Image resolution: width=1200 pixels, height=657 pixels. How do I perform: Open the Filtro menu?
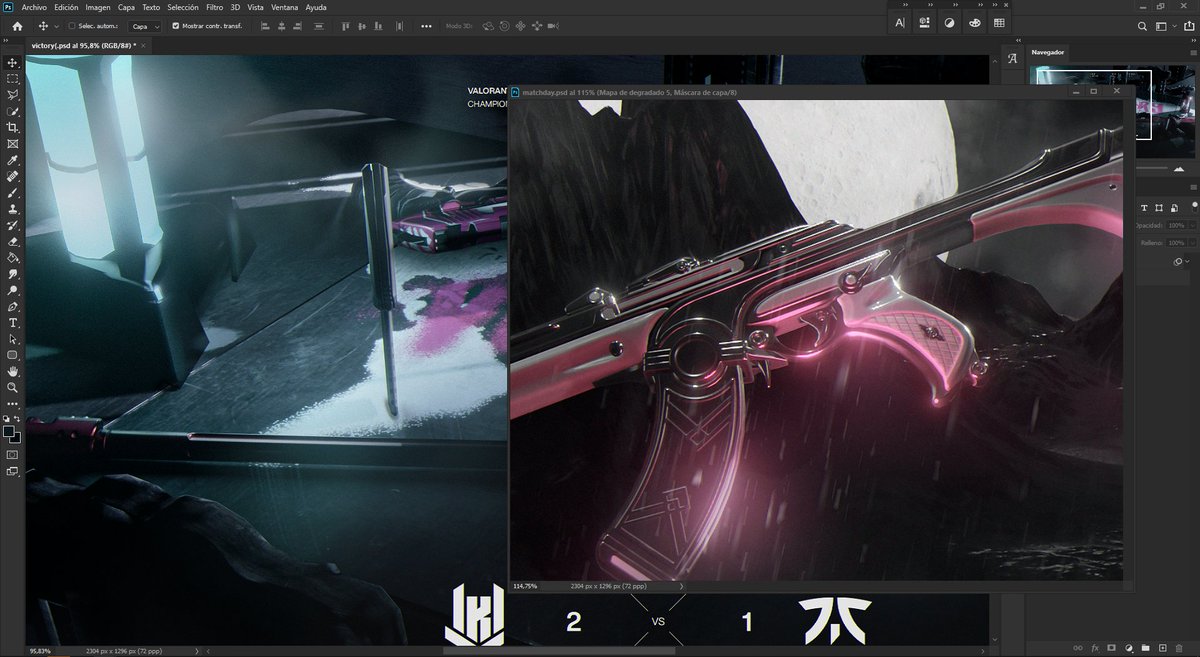214,7
